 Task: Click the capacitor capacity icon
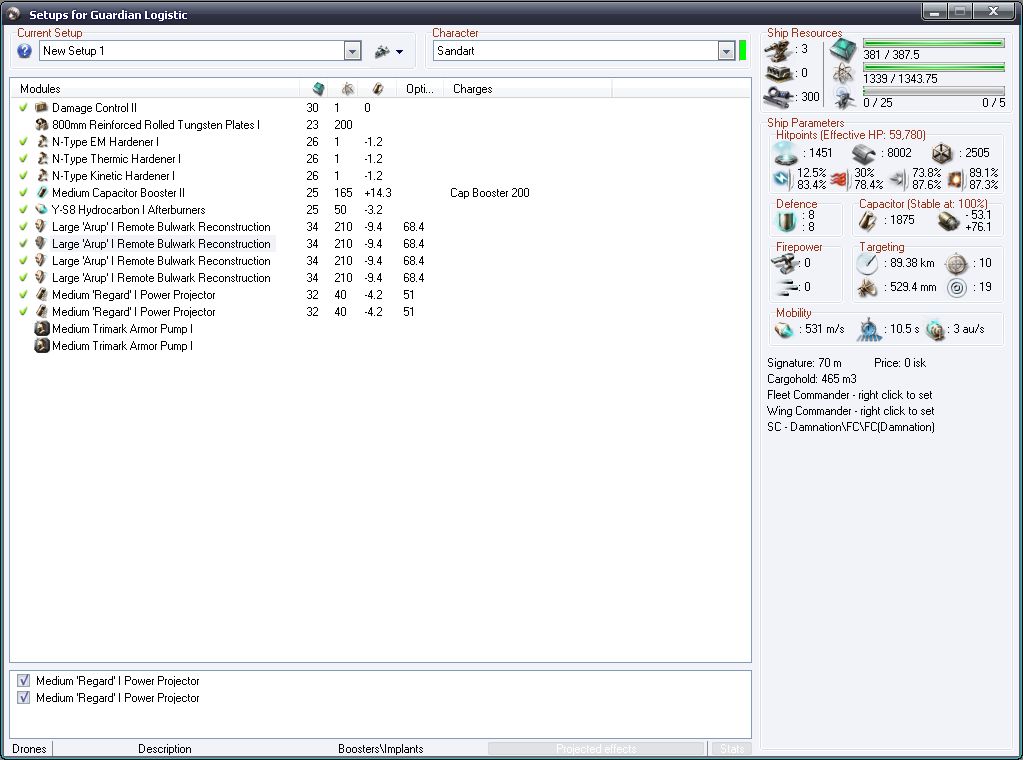pyautogui.click(x=868, y=221)
